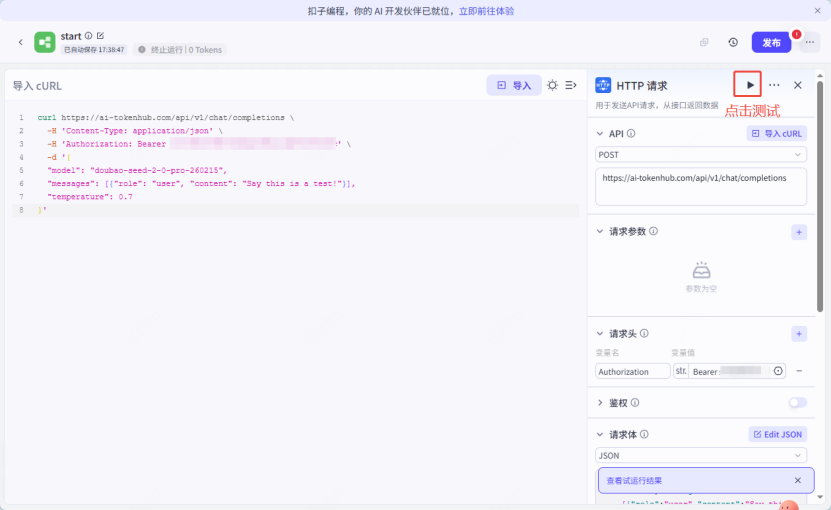Close the 查看试运行结果 notice
This screenshot has height=510, width=831.
coord(798,480)
